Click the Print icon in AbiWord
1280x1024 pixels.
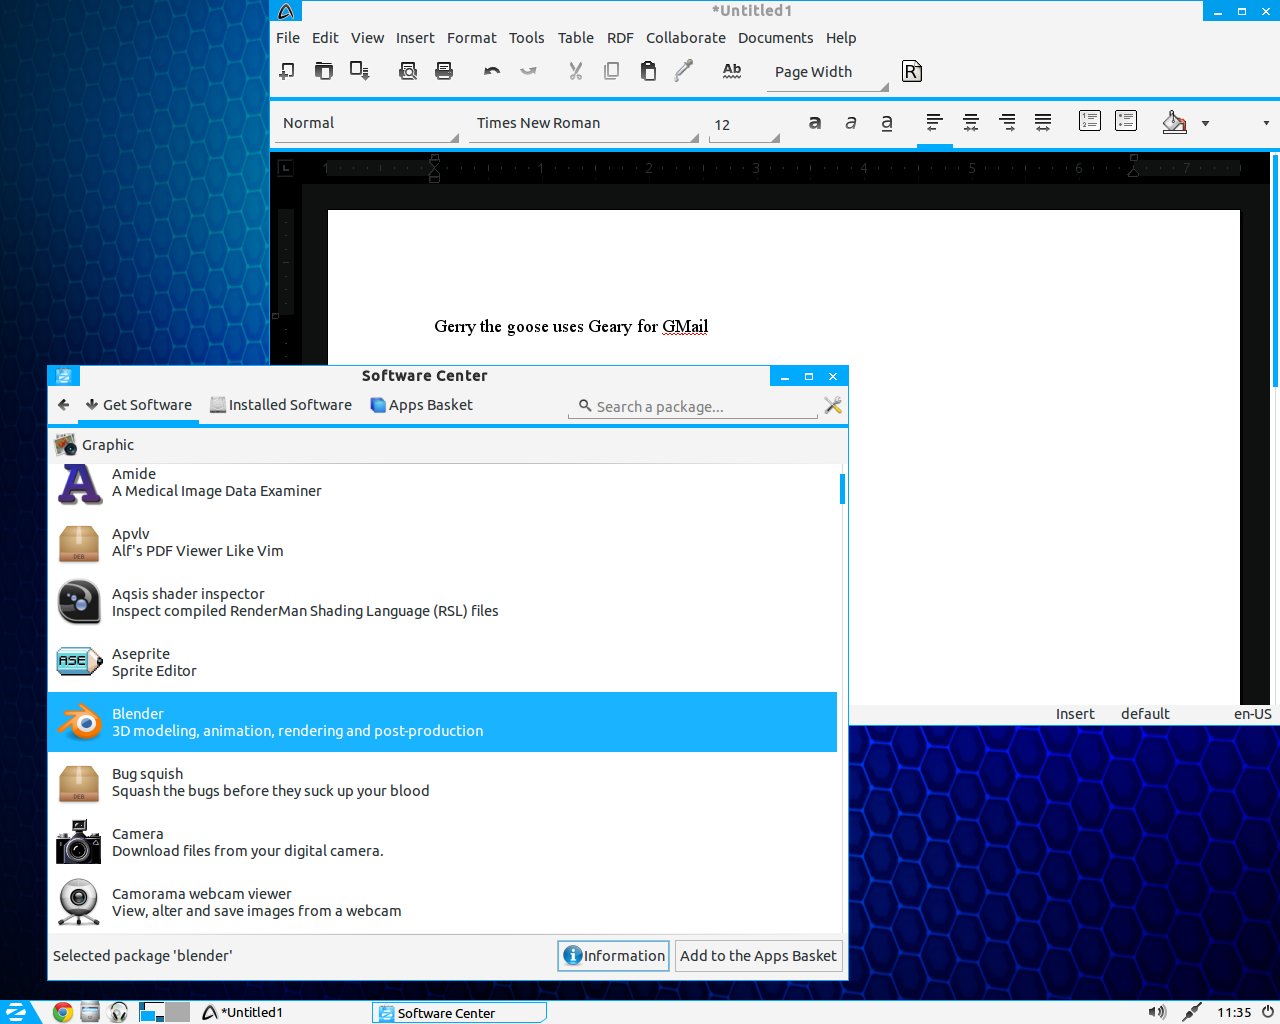click(444, 71)
